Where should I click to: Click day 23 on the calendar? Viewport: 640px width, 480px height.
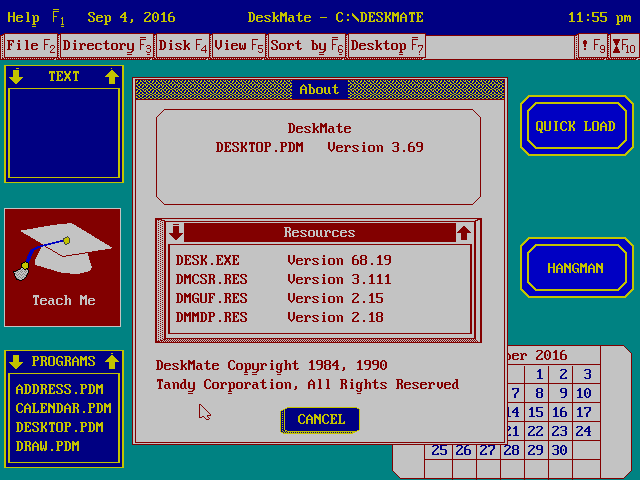(x=560, y=431)
